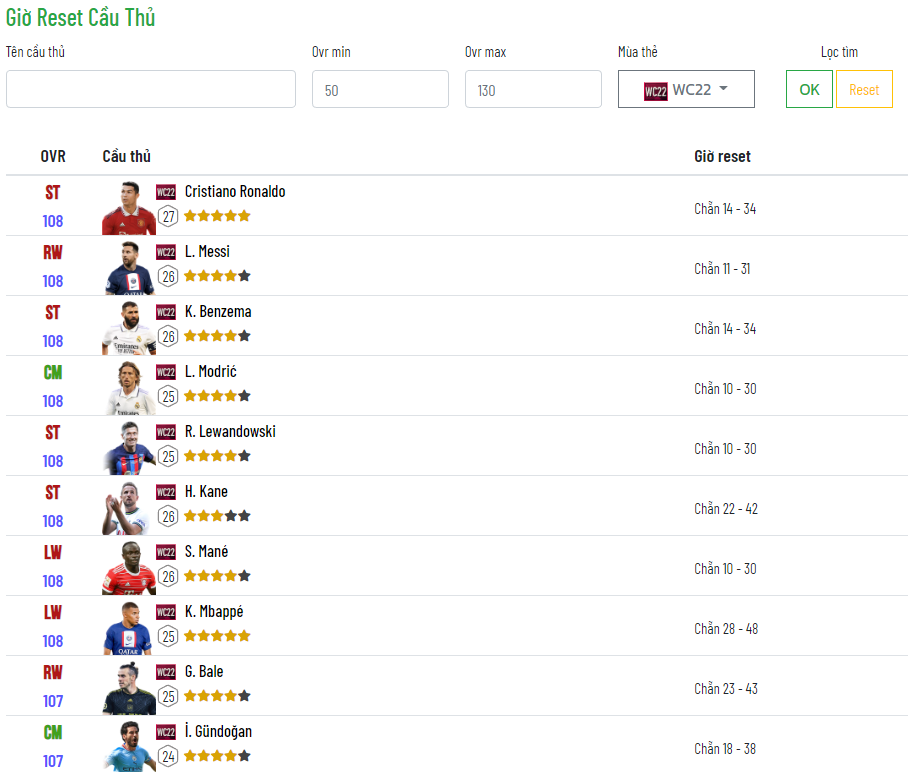Click the WC22 badge beside K. Mbappé
The image size is (914, 772).
(x=166, y=612)
